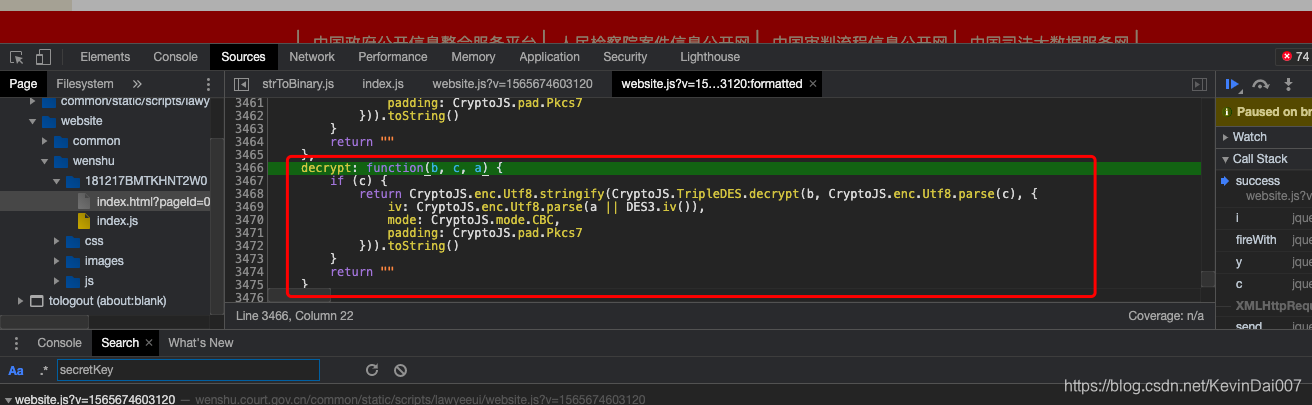Open the Security panel tab
This screenshot has height=405, width=1312.
click(x=625, y=57)
